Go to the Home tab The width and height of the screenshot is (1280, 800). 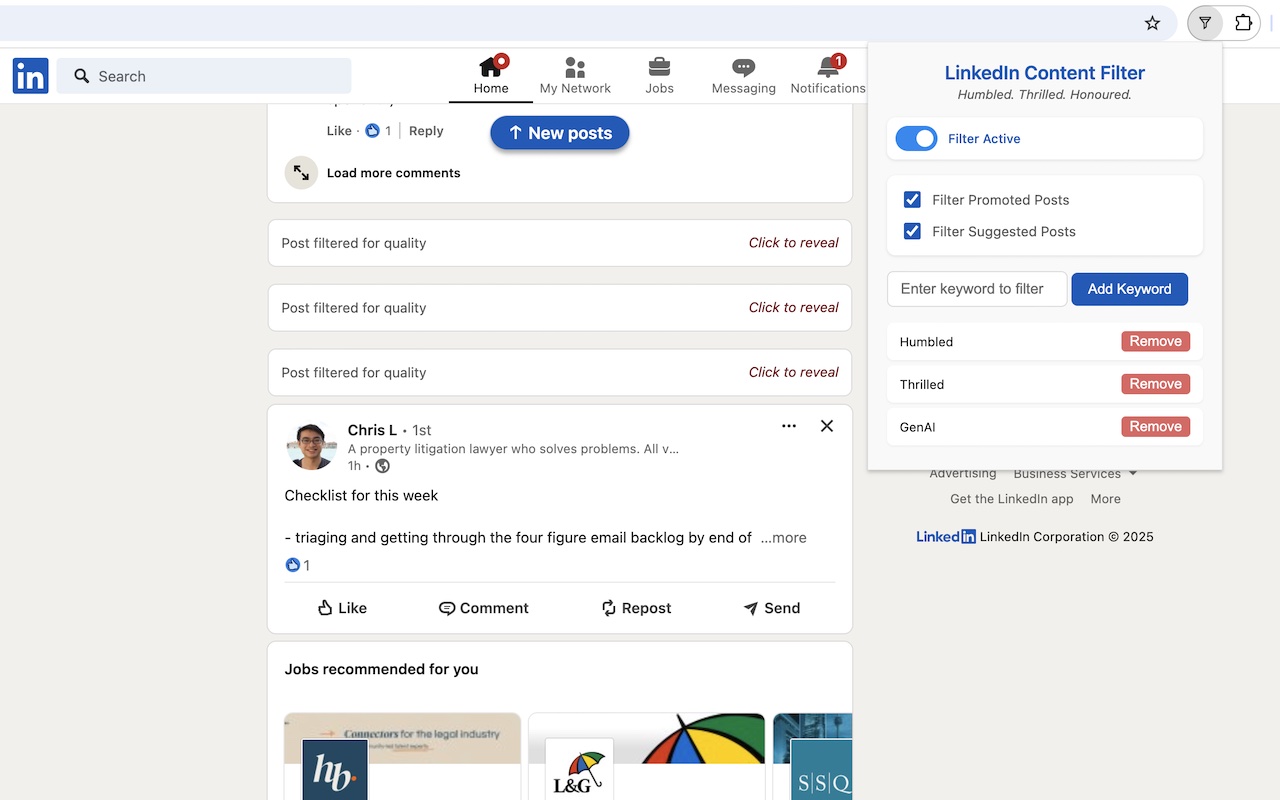click(x=491, y=76)
